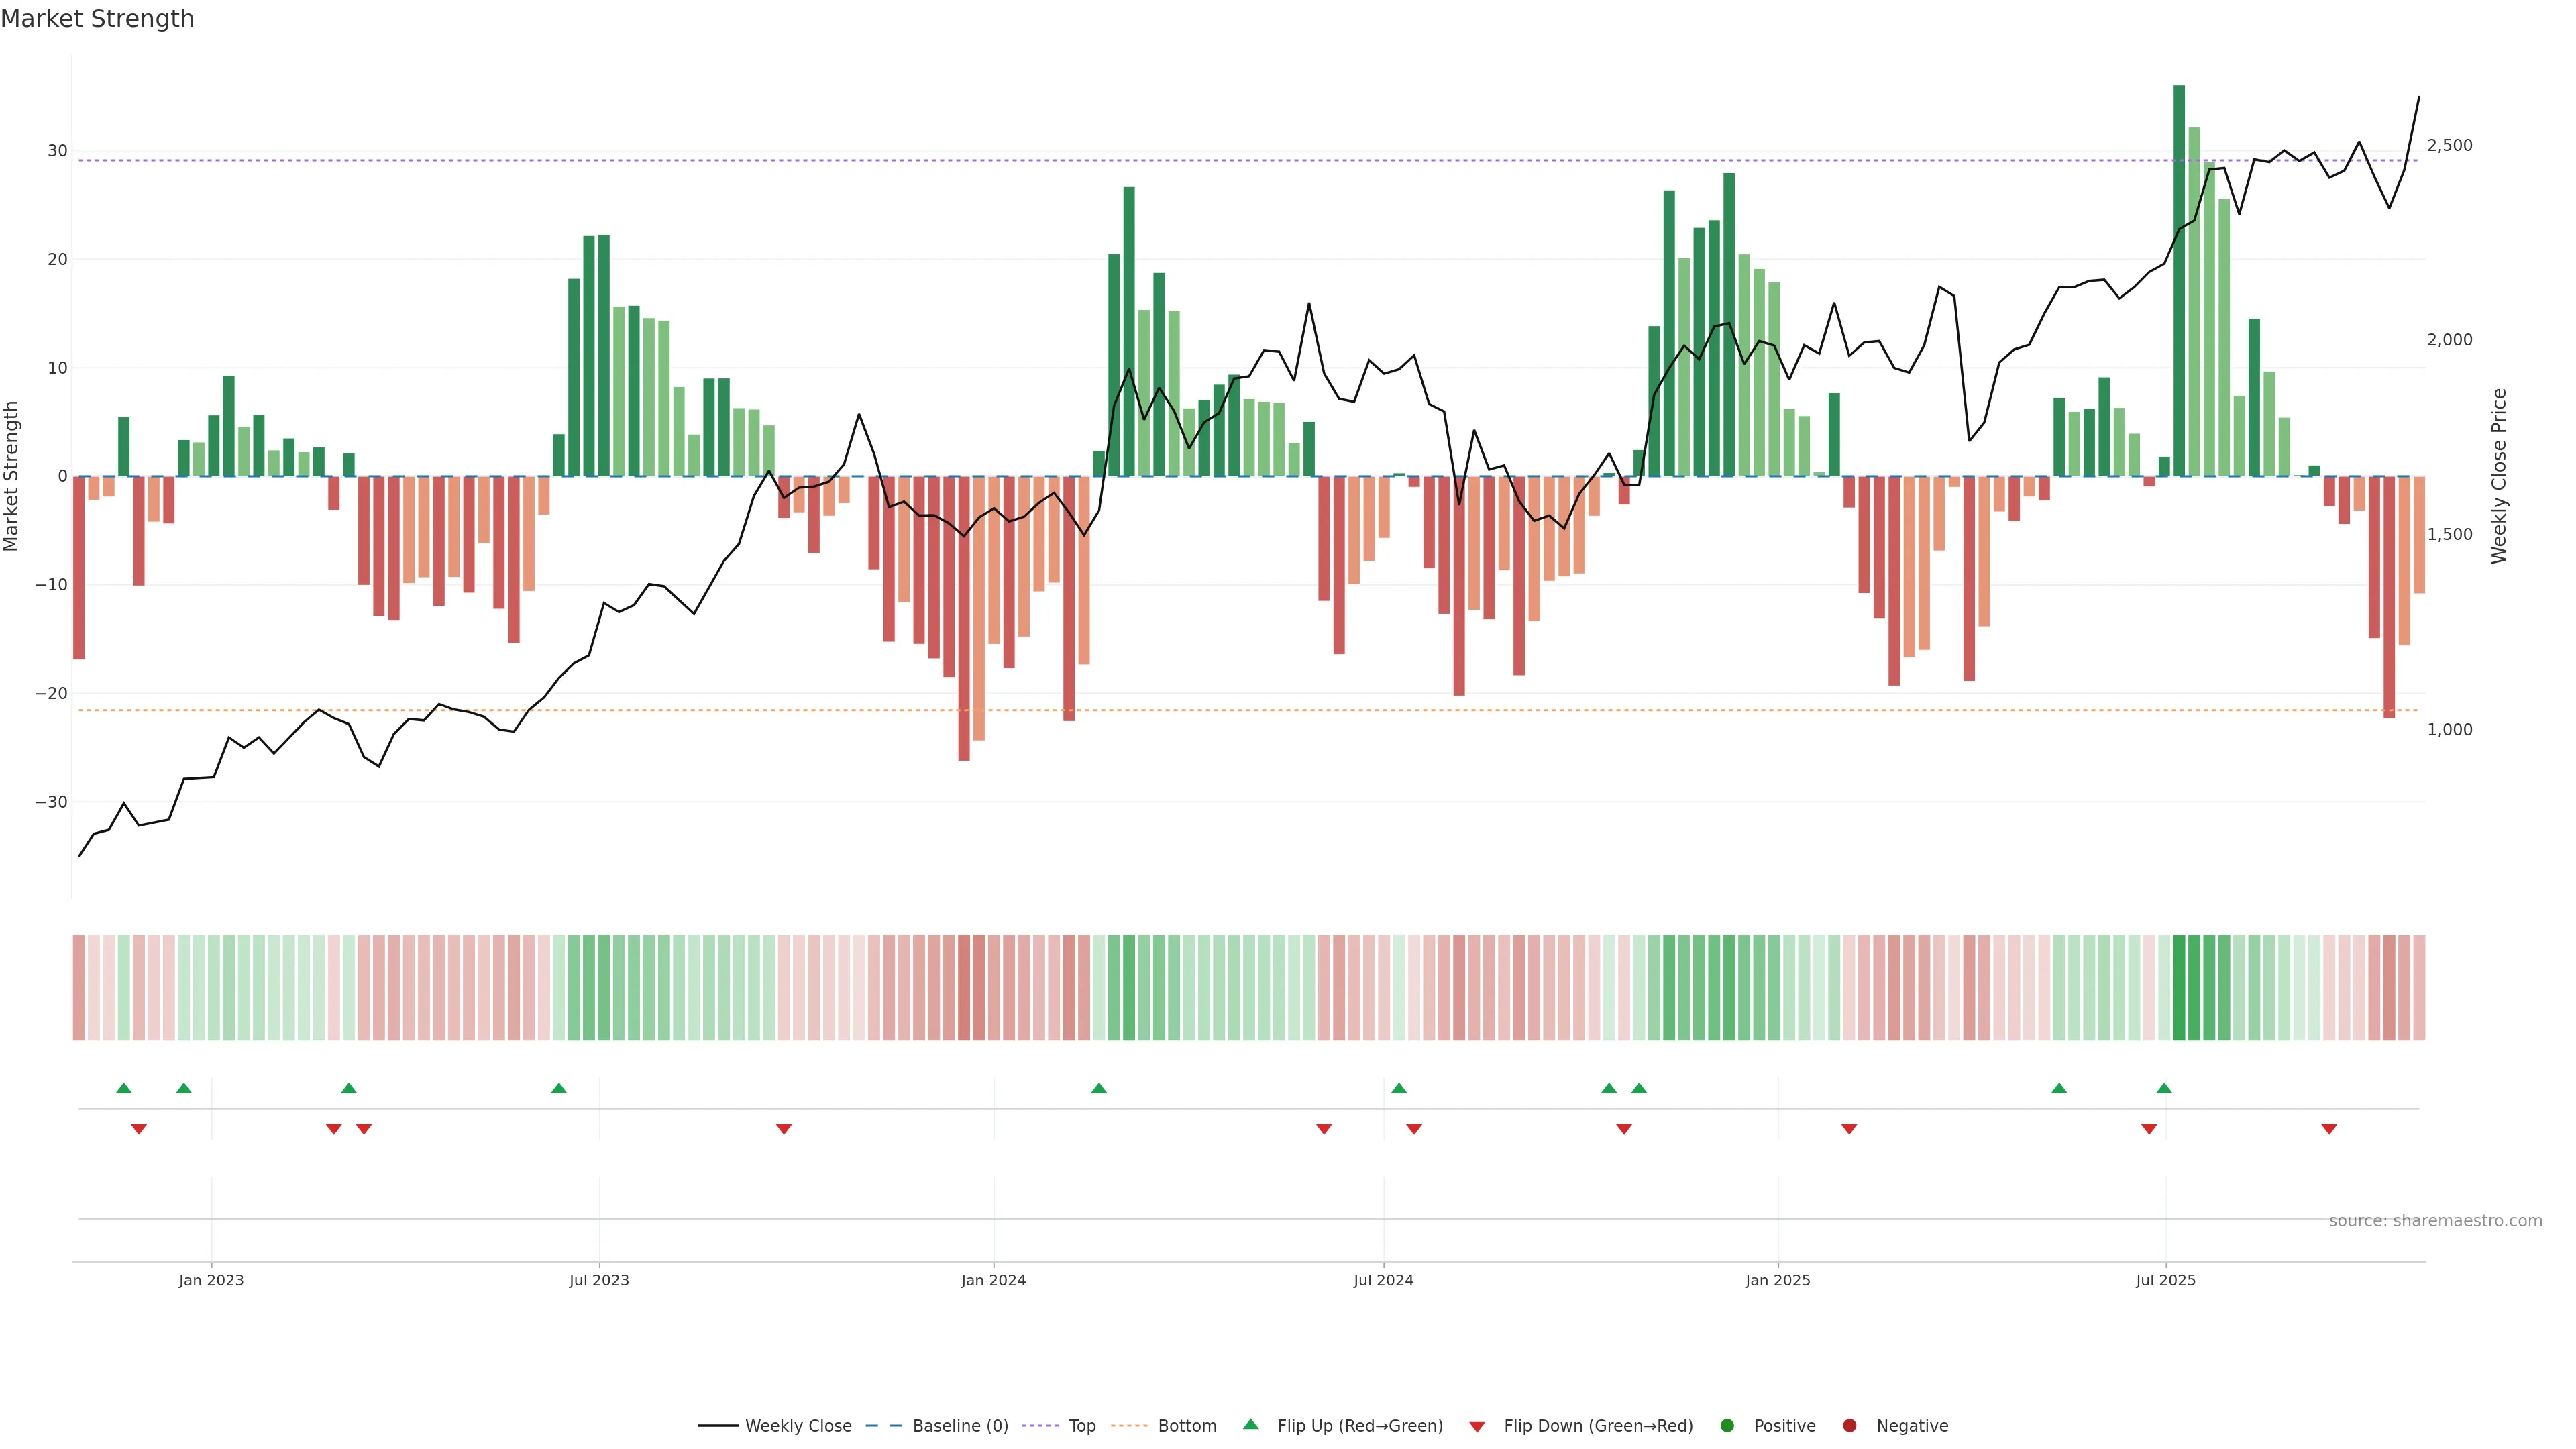This screenshot has width=2576, height=1449.
Task: Click the Weekly Close Price axis title
Action: pos(2499,476)
